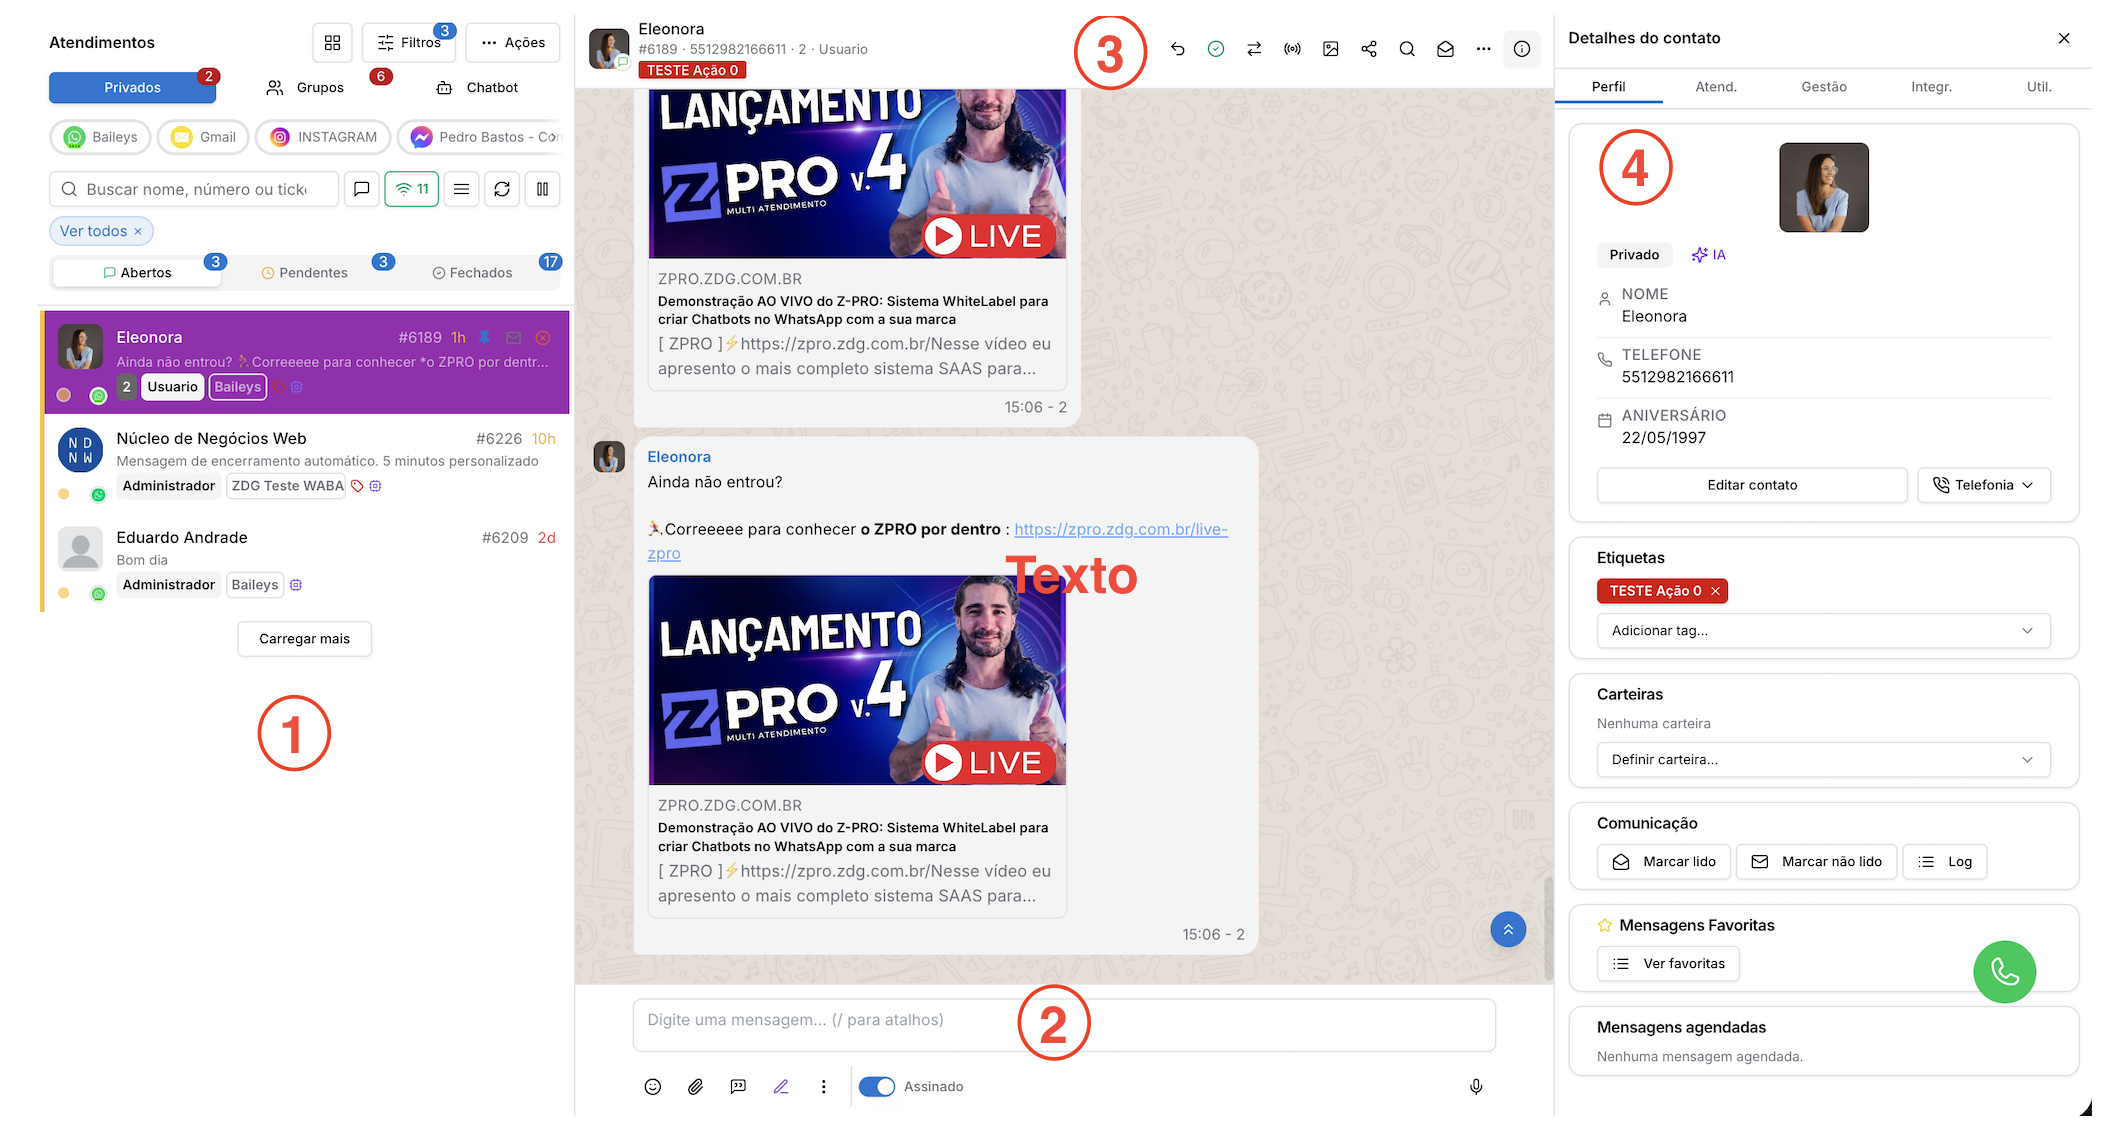
Task: Switch to grid view icon beside Filtros
Action: coord(332,43)
